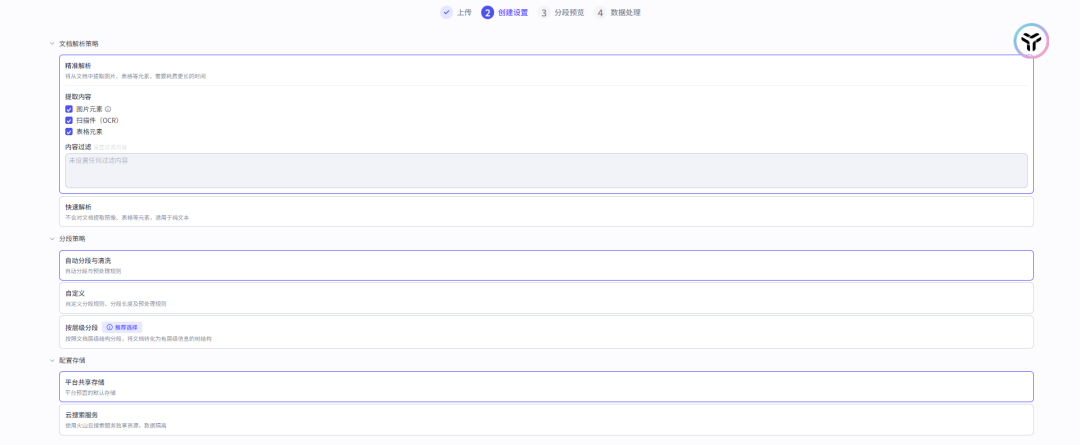Uncheck the 表格元素 checkbox
The width and height of the screenshot is (1080, 445).
tap(69, 131)
